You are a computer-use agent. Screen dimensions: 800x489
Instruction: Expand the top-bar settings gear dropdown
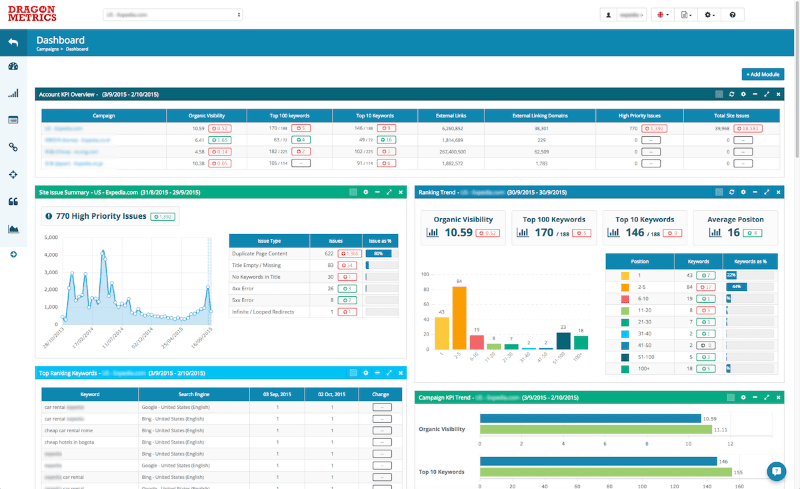709,15
